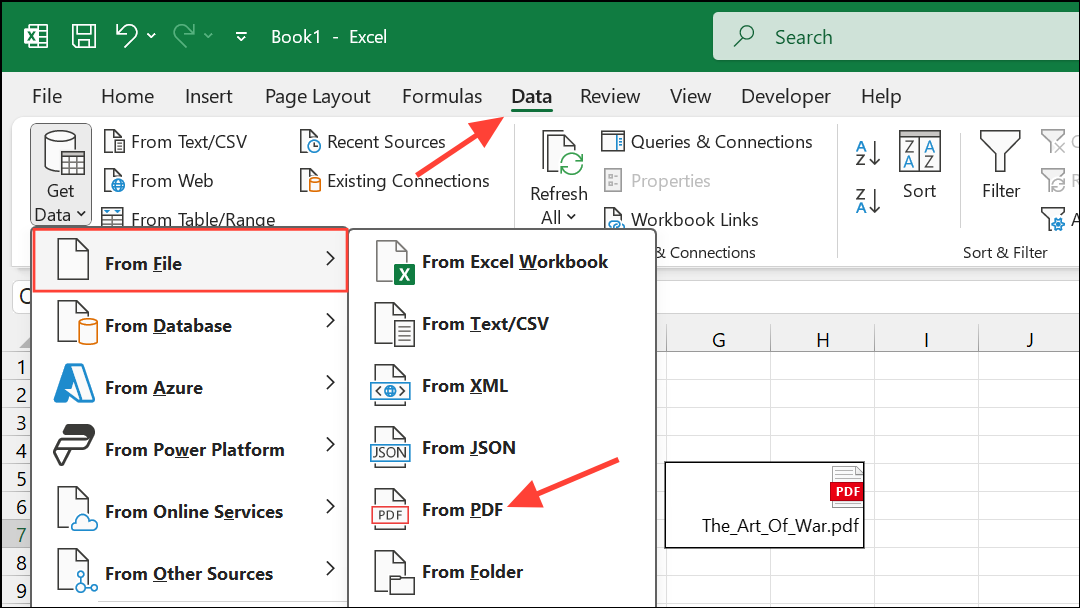Click From Text/CSV in the ribbon
This screenshot has width=1080, height=608.
[175, 142]
